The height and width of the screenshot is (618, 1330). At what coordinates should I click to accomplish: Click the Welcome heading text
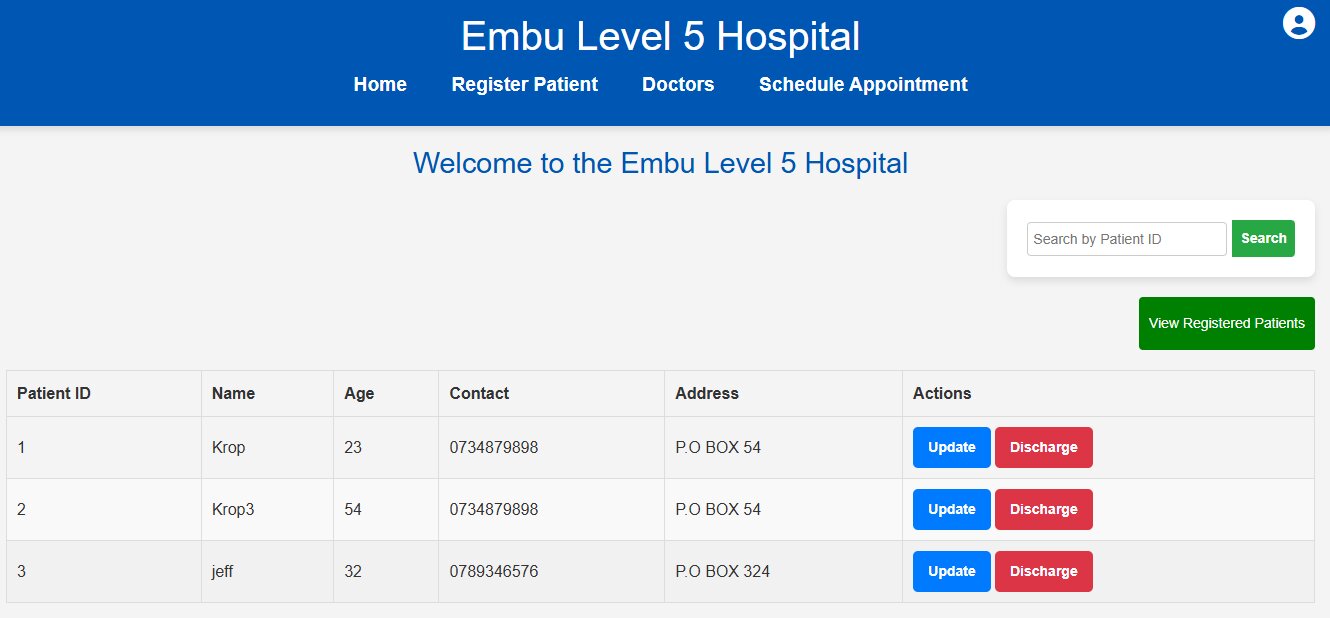(660, 163)
